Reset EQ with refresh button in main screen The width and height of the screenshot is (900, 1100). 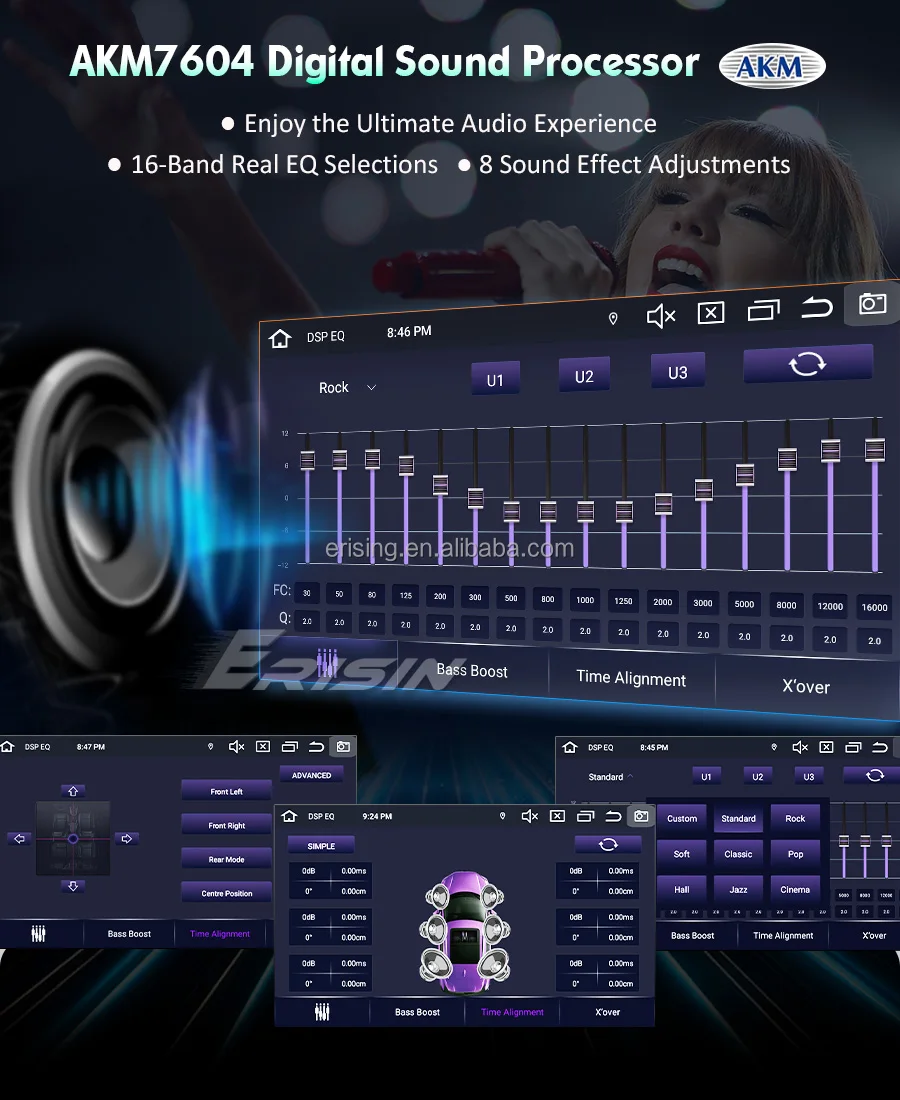[x=807, y=363]
